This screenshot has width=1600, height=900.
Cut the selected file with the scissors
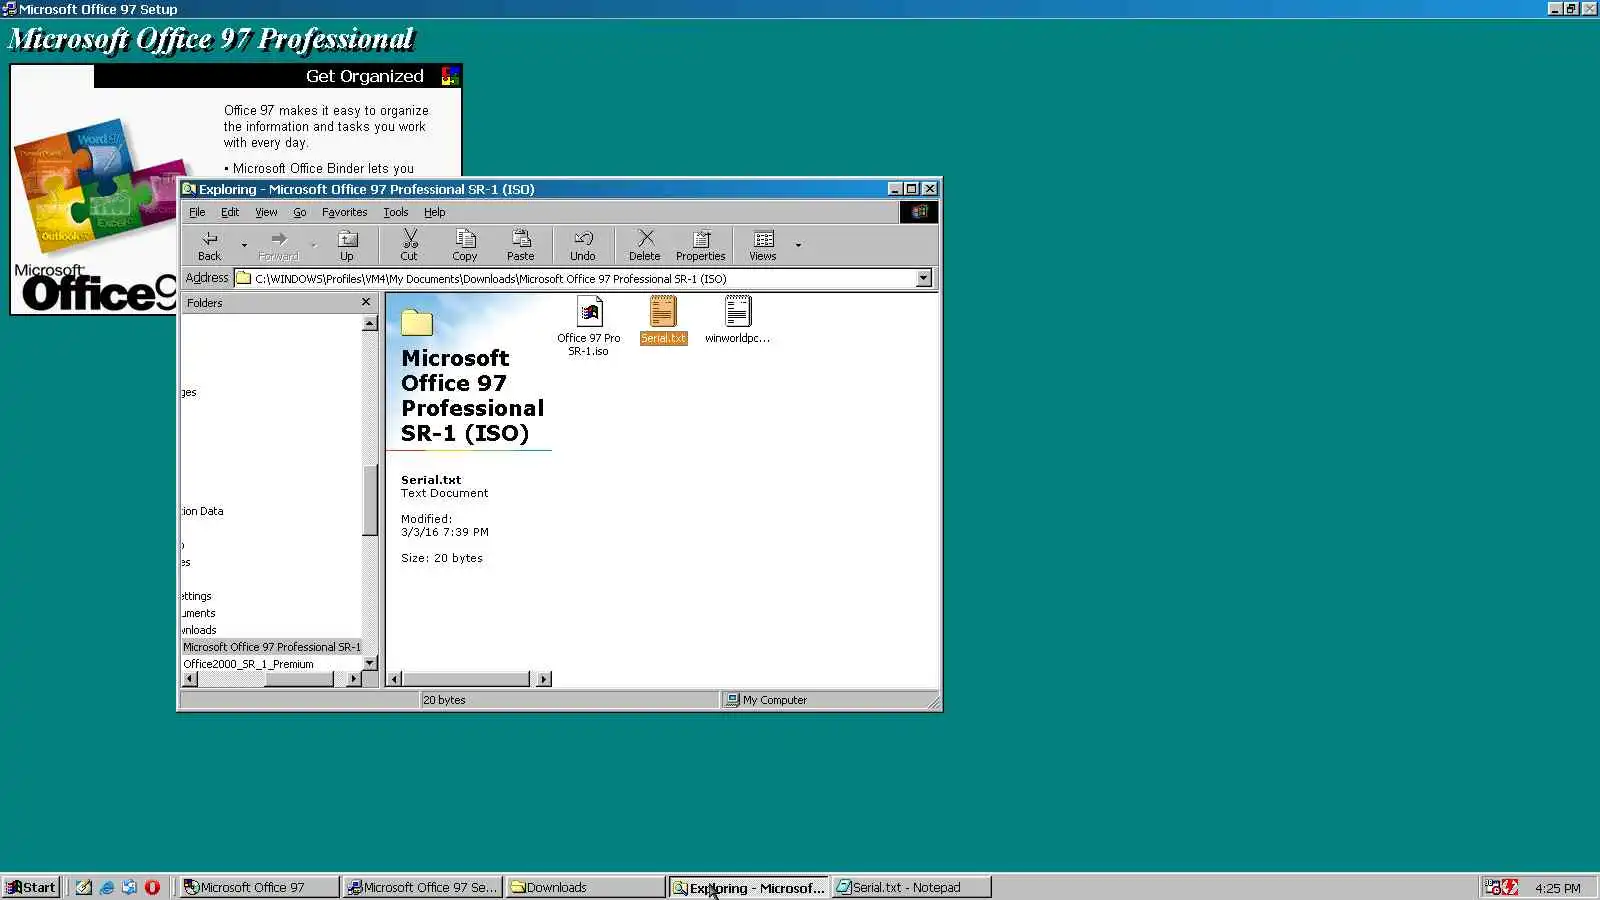tap(409, 245)
